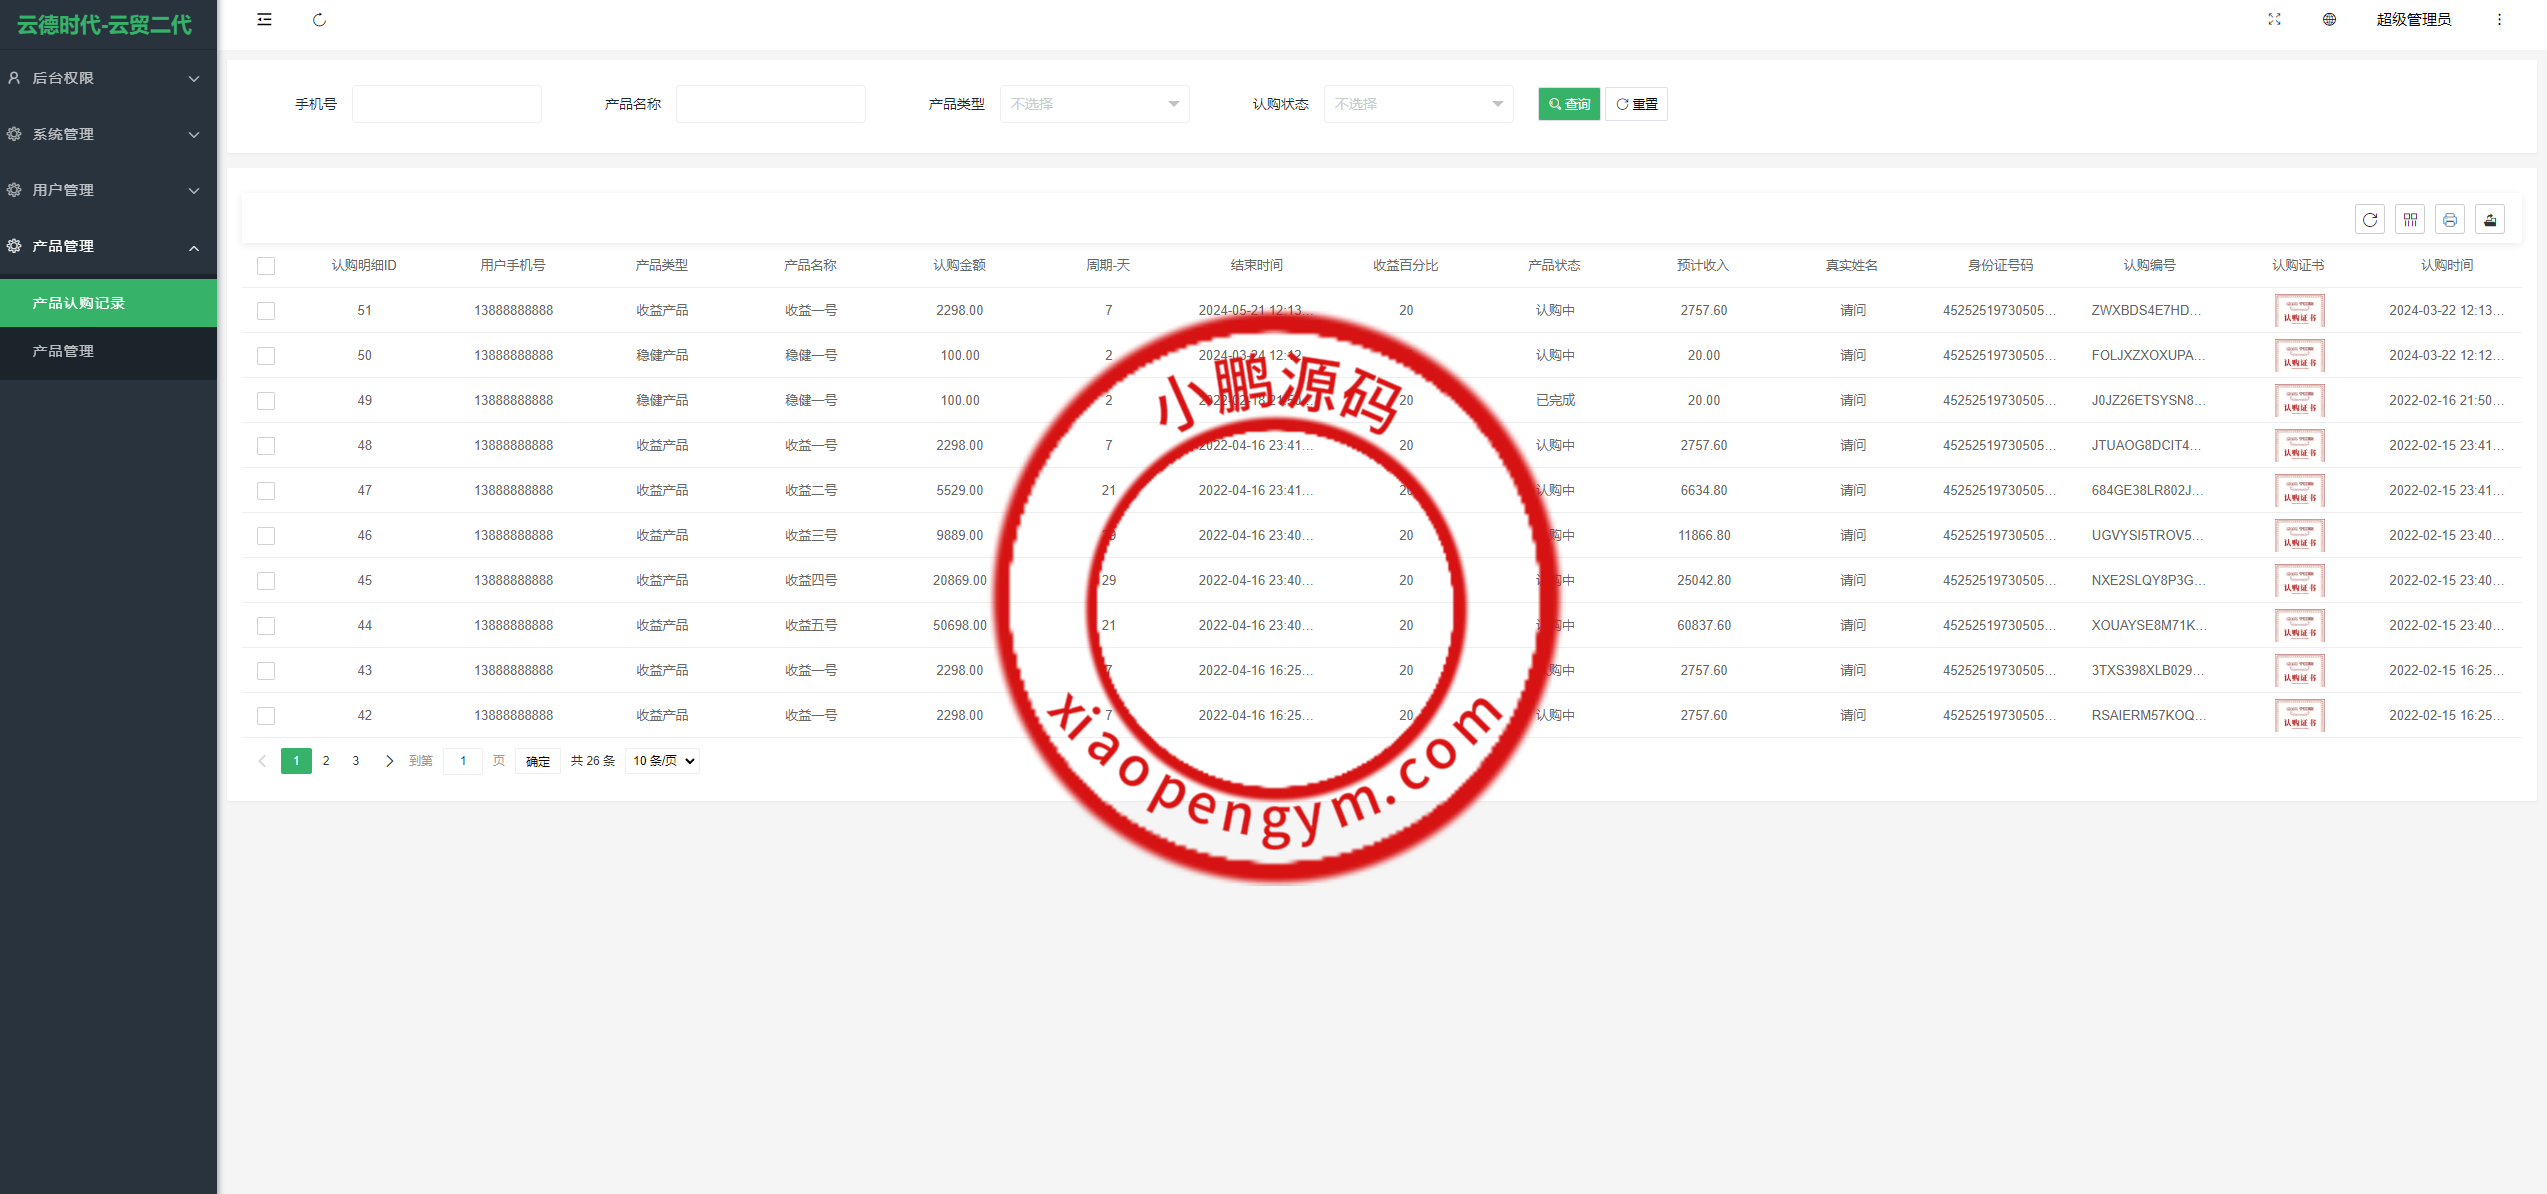The image size is (2547, 1194).
Task: Click the 查询 search button
Action: pyautogui.click(x=1568, y=103)
